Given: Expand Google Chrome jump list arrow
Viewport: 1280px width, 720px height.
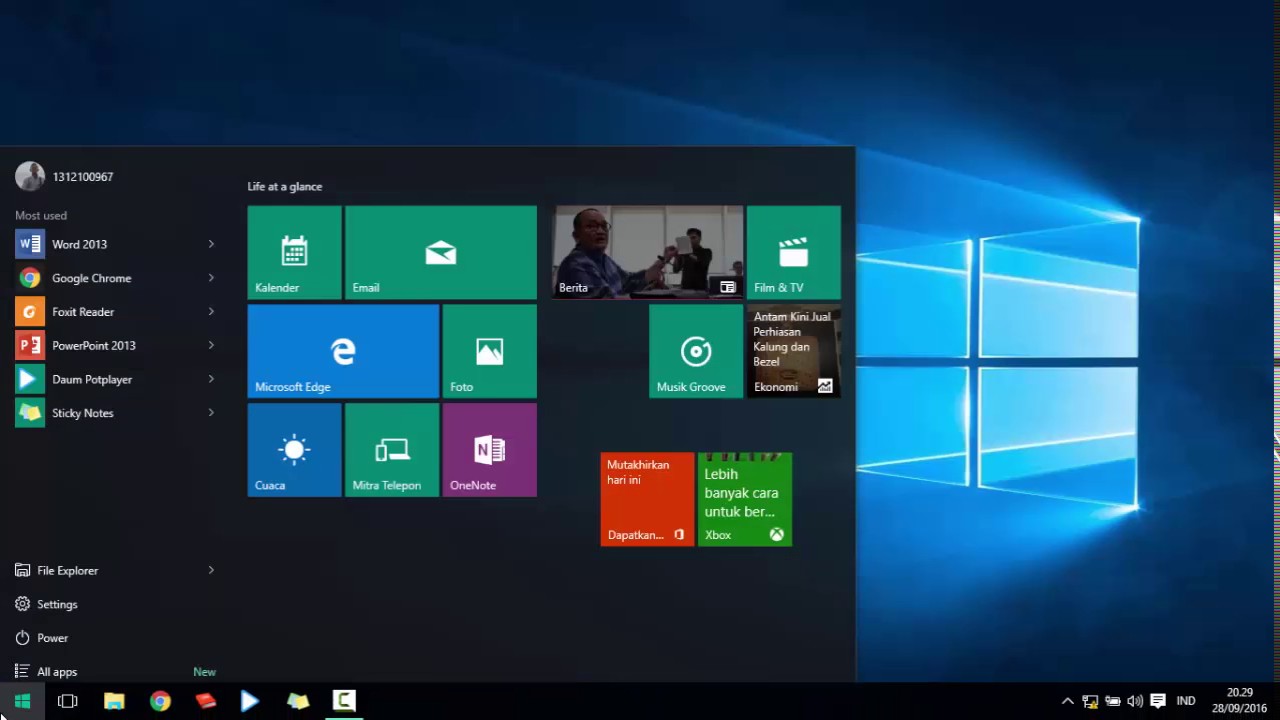Looking at the screenshot, I should 211,278.
